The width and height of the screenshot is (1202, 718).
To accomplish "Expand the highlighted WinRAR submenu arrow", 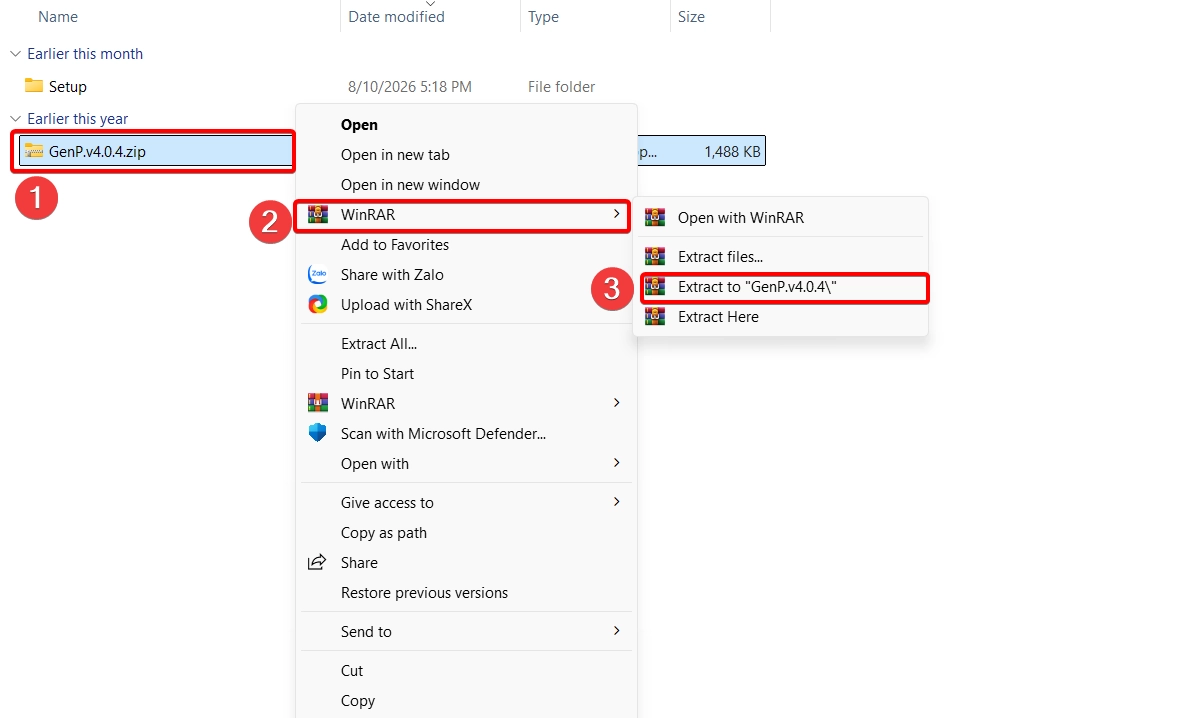I will pos(616,214).
